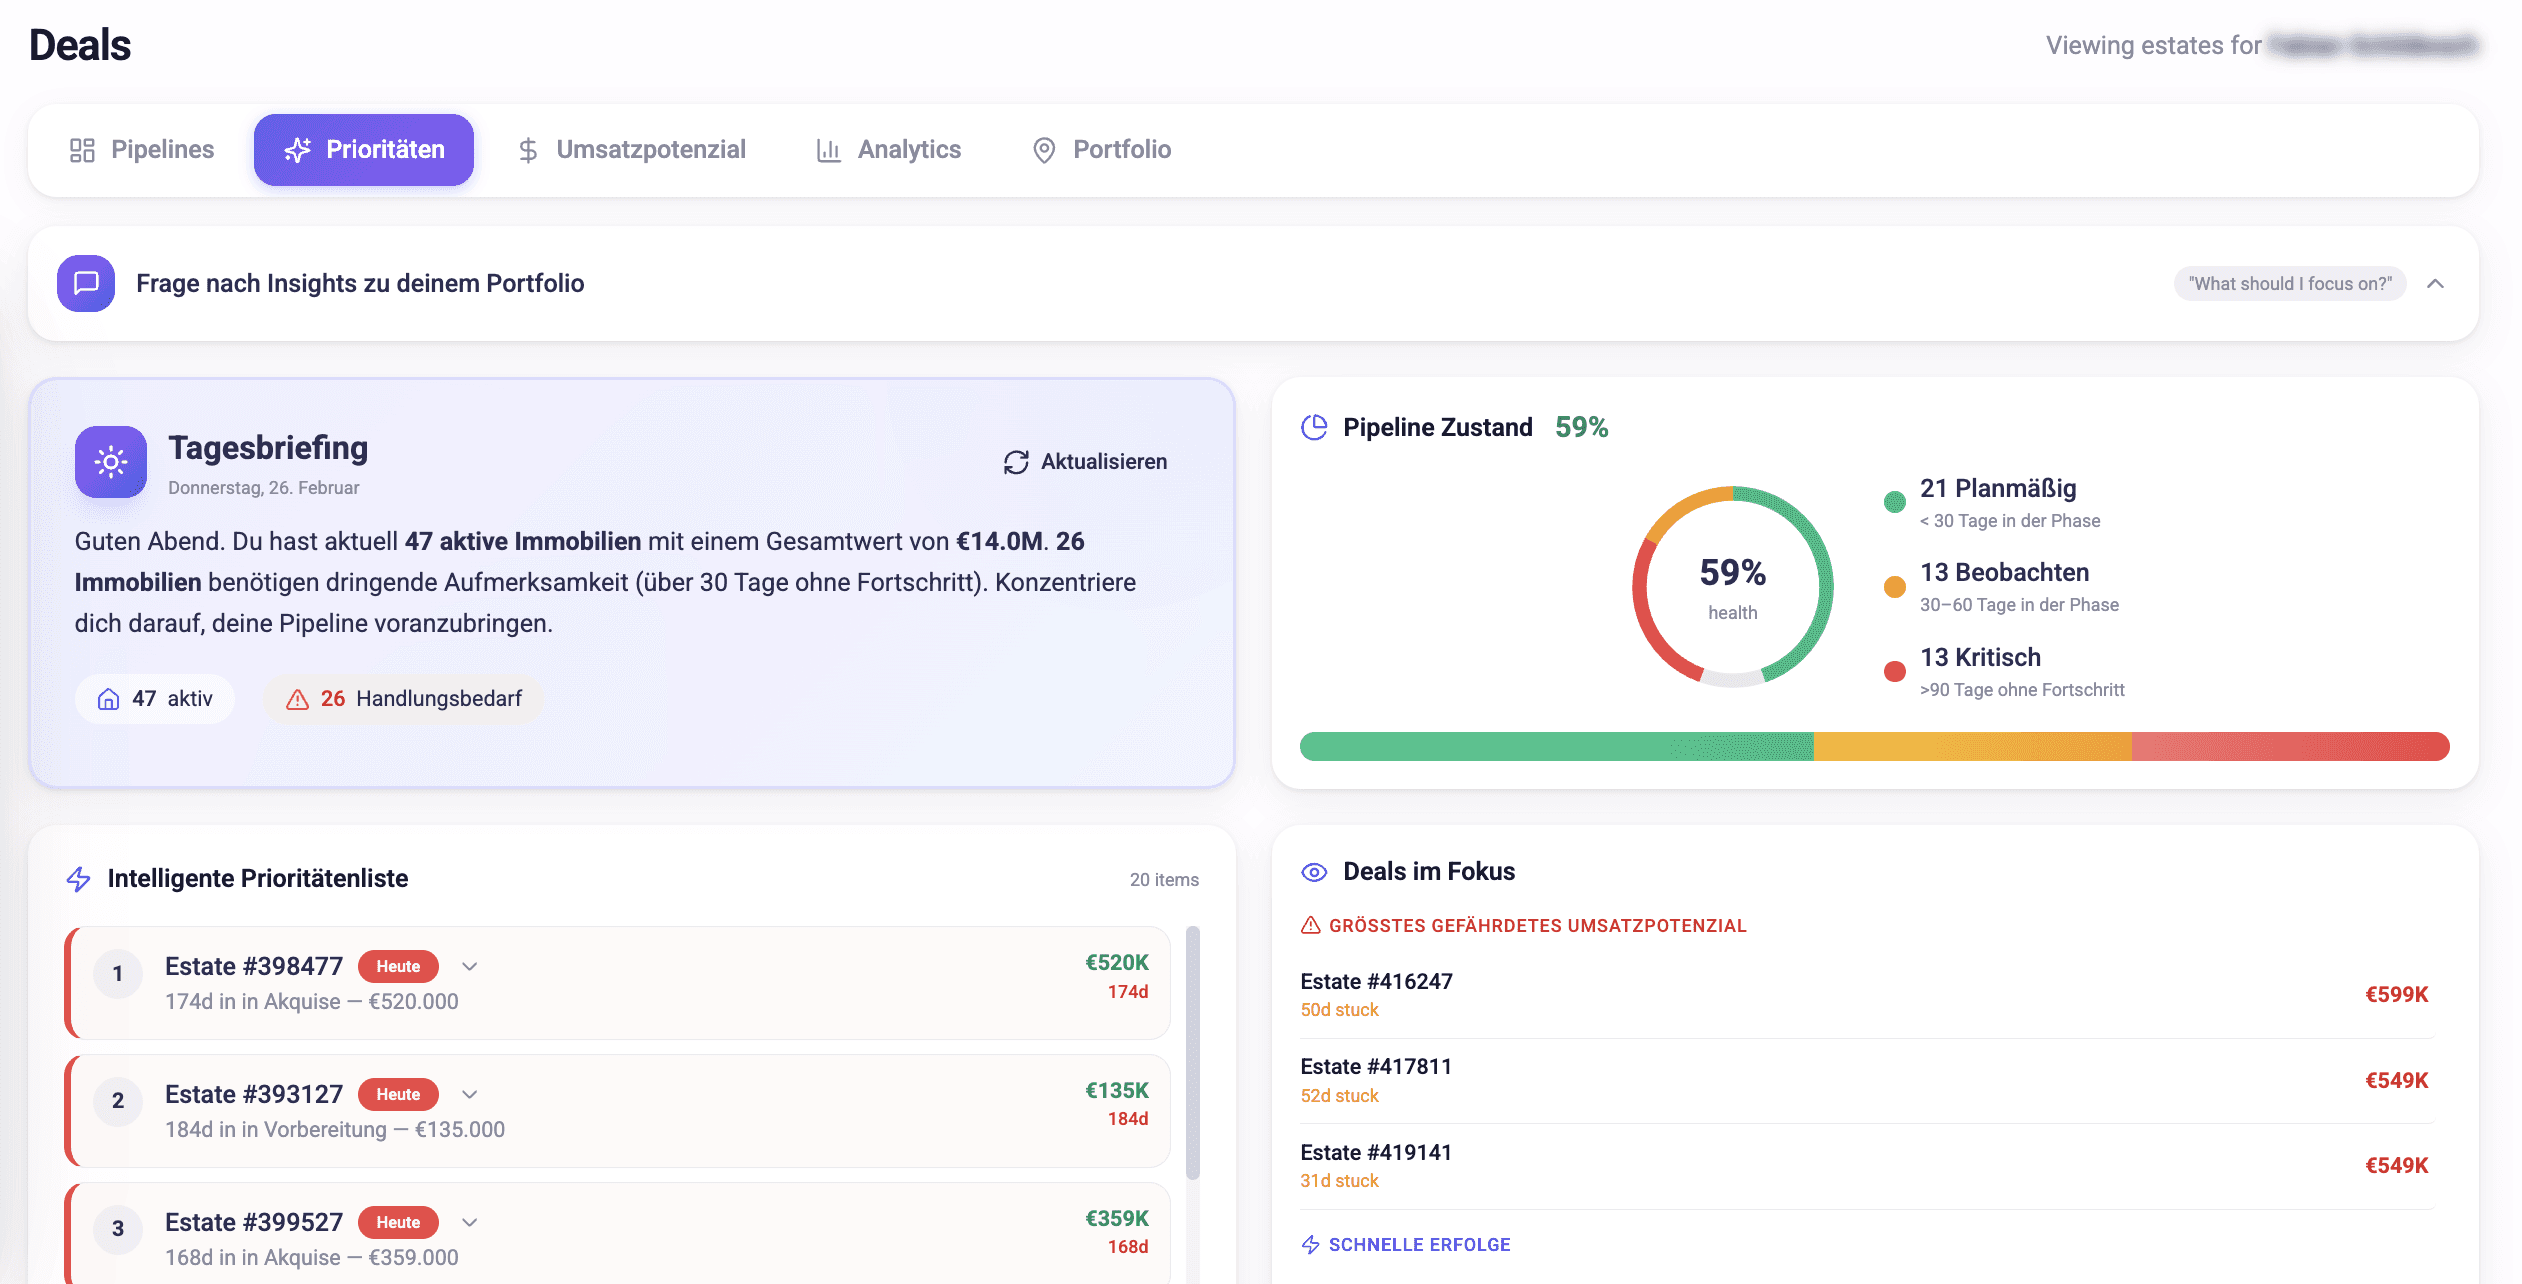
Task: Click the house icon in 47 aktiv badge
Action: point(108,699)
